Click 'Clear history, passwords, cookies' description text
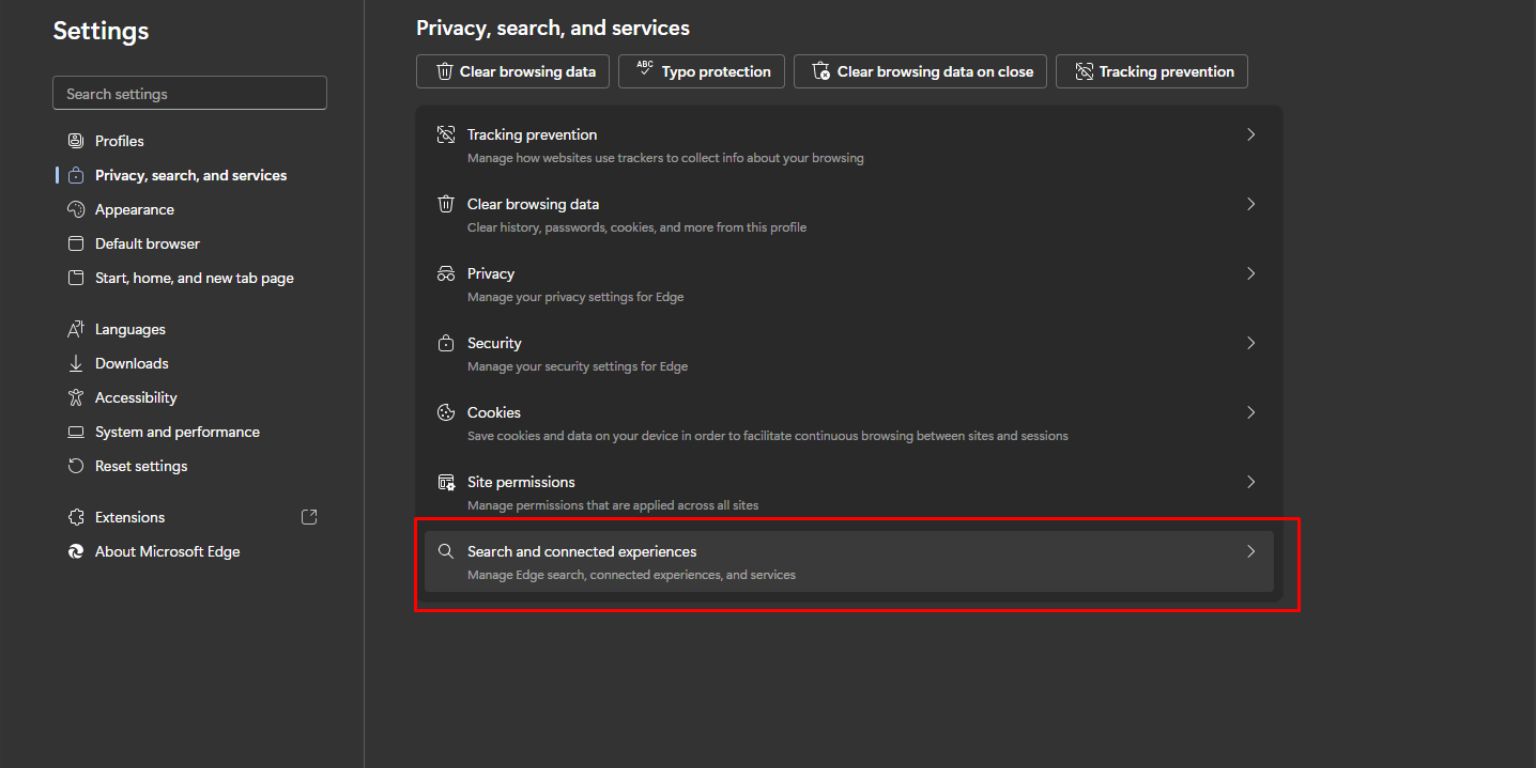This screenshot has height=768, width=1536. tap(636, 227)
